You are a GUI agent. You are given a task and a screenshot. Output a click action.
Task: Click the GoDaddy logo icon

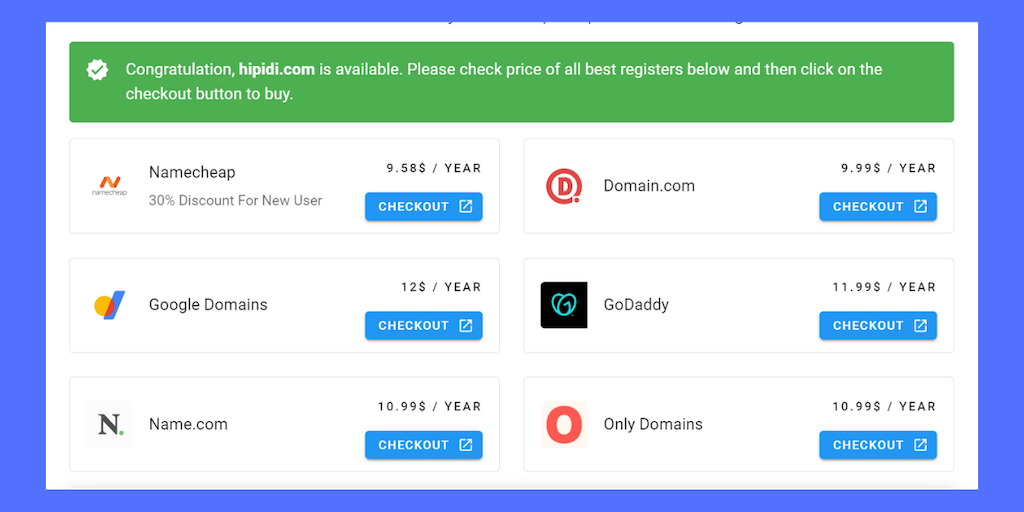[564, 305]
